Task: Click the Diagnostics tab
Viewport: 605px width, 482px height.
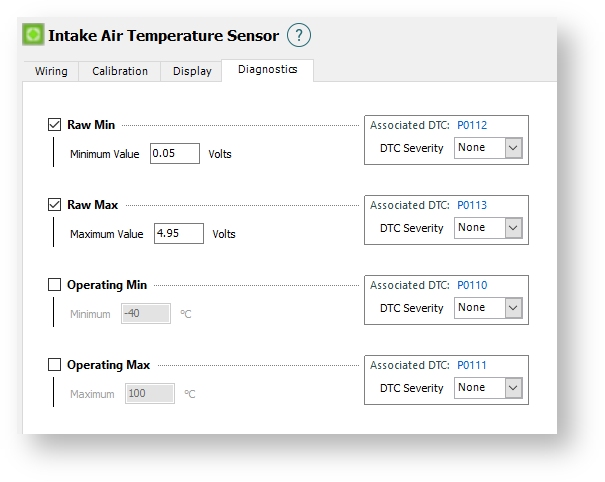Action: (x=267, y=70)
